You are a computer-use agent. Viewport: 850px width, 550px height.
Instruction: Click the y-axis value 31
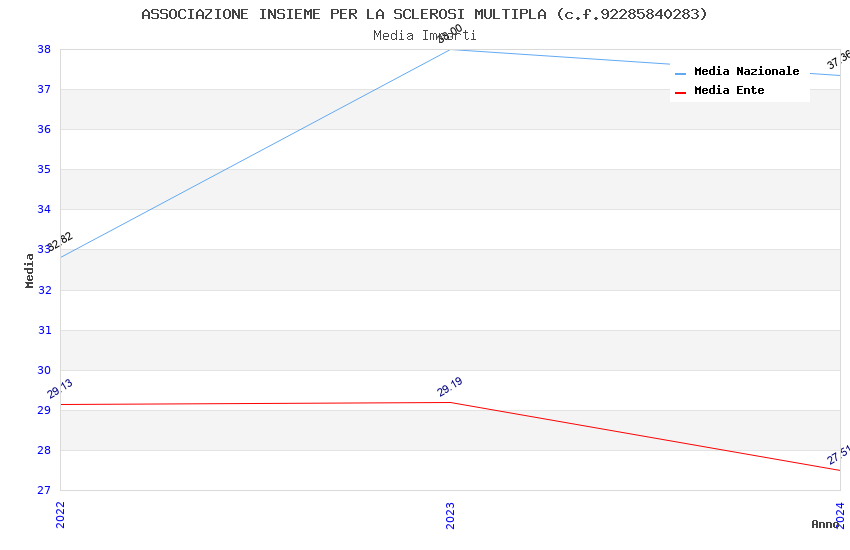[44, 331]
